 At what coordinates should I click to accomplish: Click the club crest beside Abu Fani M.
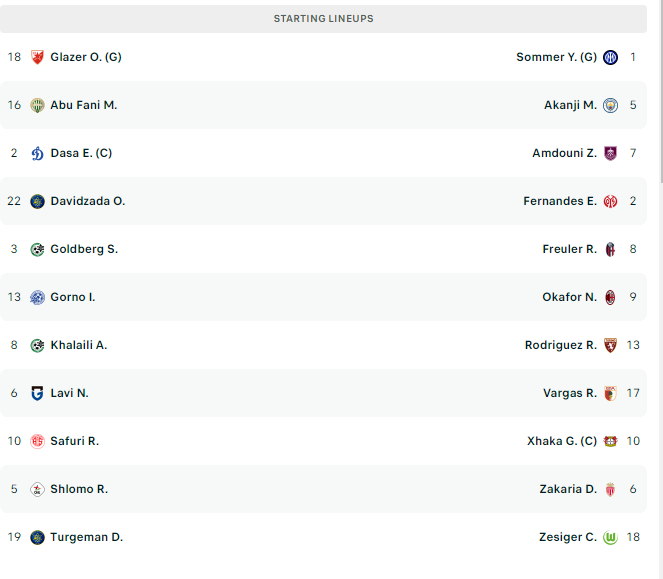(x=37, y=105)
